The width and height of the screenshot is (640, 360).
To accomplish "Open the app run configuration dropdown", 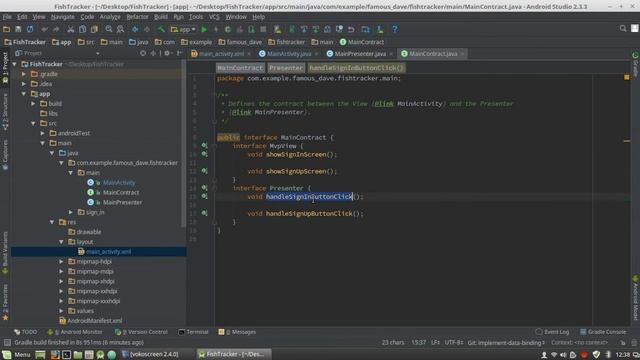I will [183, 29].
